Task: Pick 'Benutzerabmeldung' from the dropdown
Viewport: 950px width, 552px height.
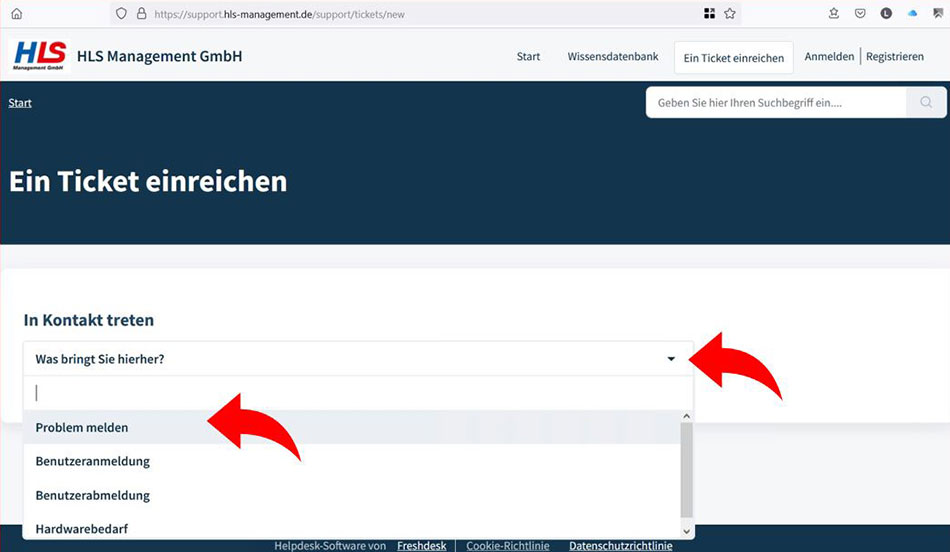Action: 92,495
